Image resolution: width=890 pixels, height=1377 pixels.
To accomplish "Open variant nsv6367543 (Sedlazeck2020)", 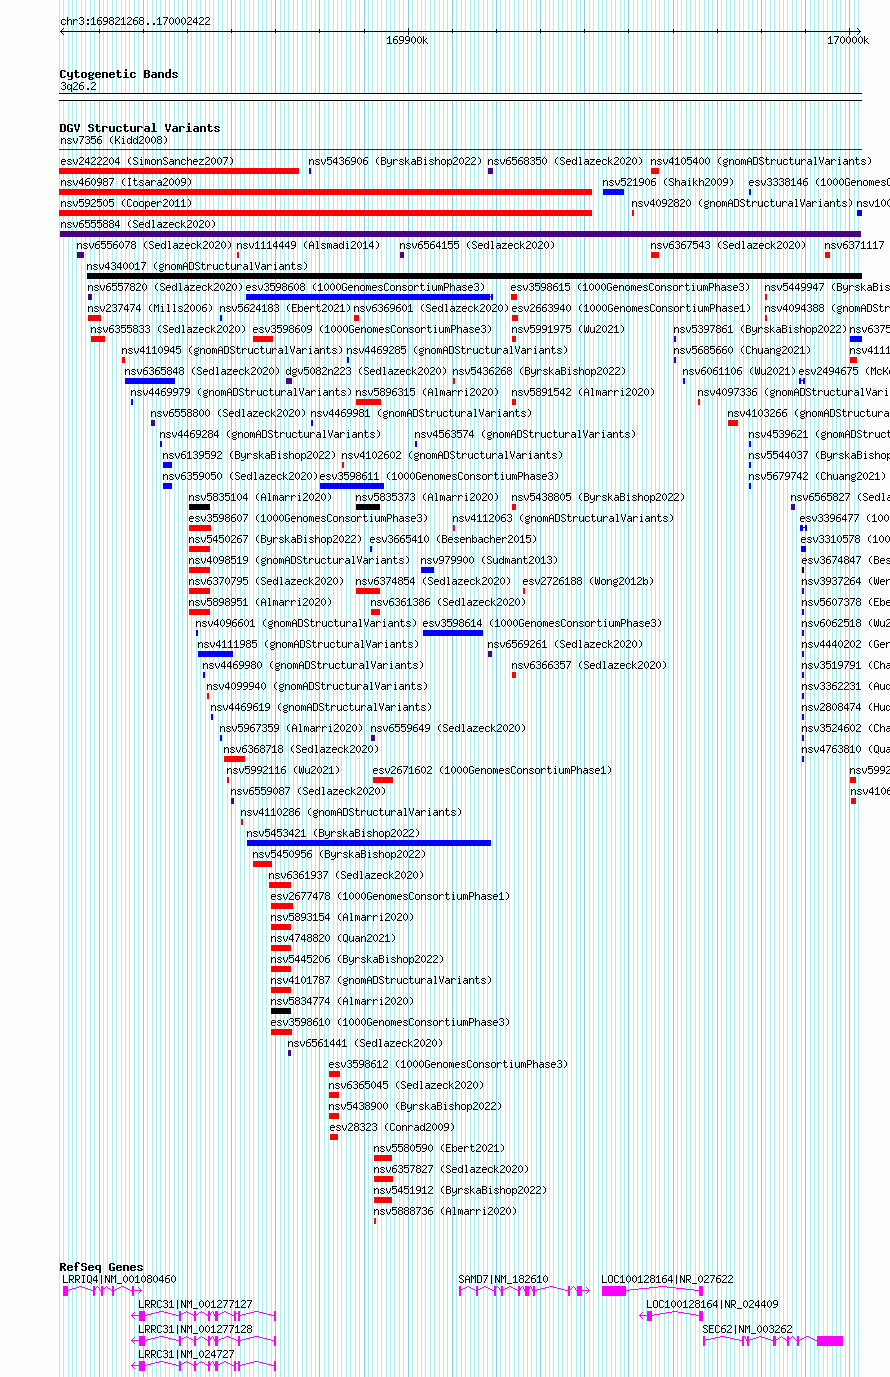I will click(x=728, y=245).
